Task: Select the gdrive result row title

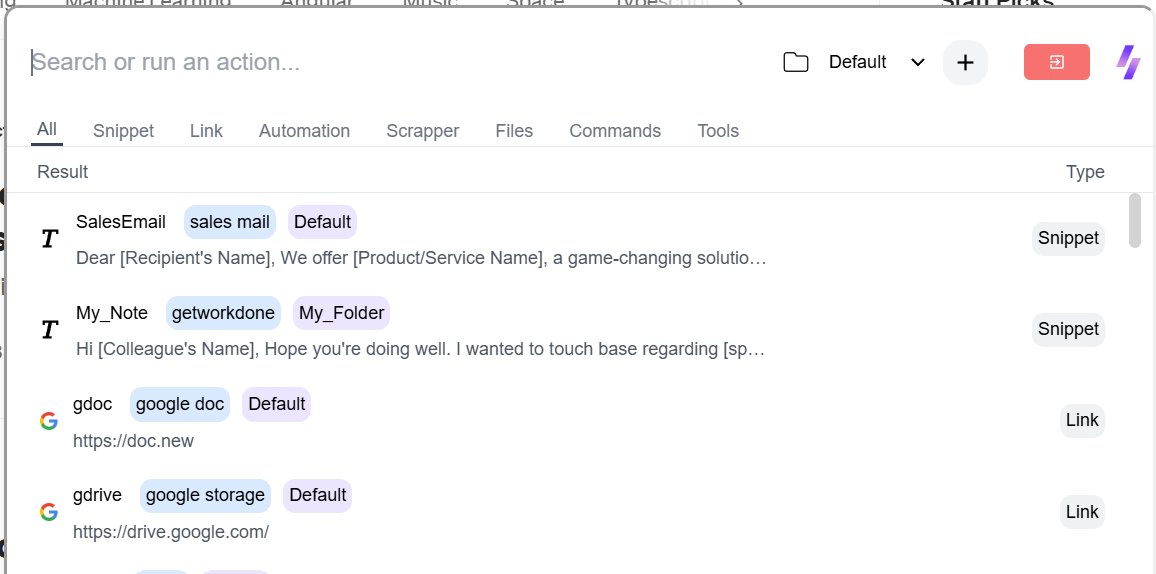Action: tap(97, 495)
